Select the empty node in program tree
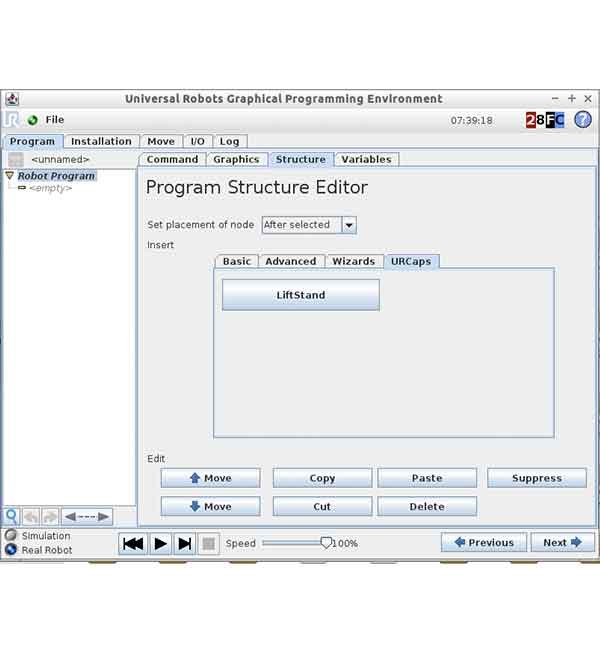This screenshot has height=650, width=600. coord(50,188)
